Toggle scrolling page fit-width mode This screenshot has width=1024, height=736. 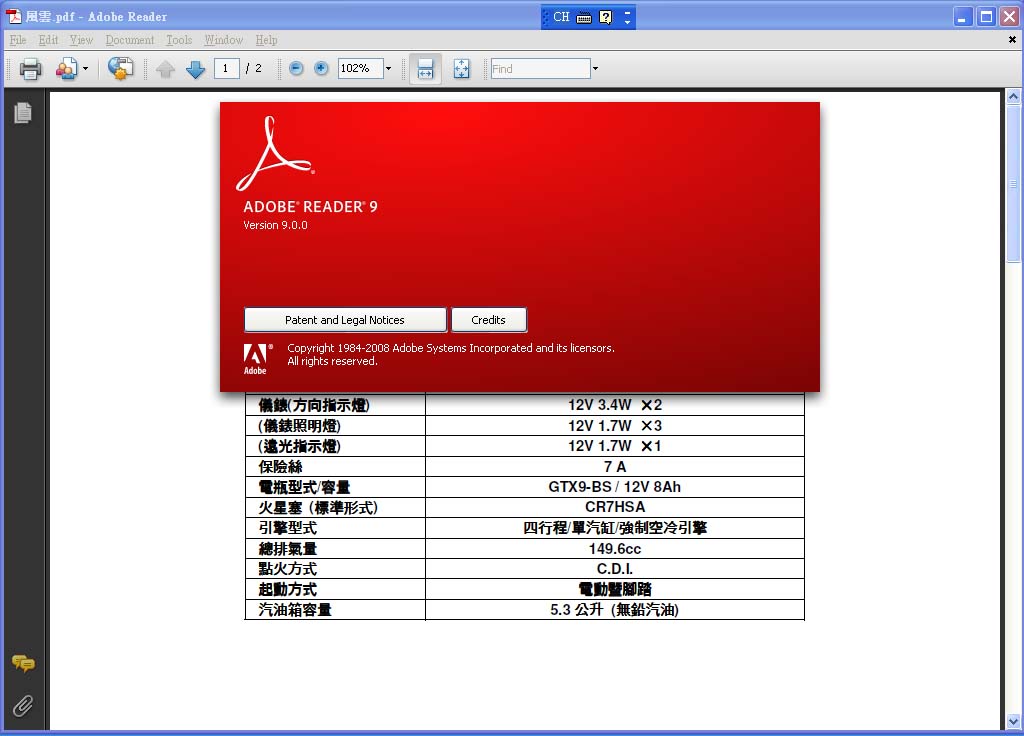tap(425, 69)
